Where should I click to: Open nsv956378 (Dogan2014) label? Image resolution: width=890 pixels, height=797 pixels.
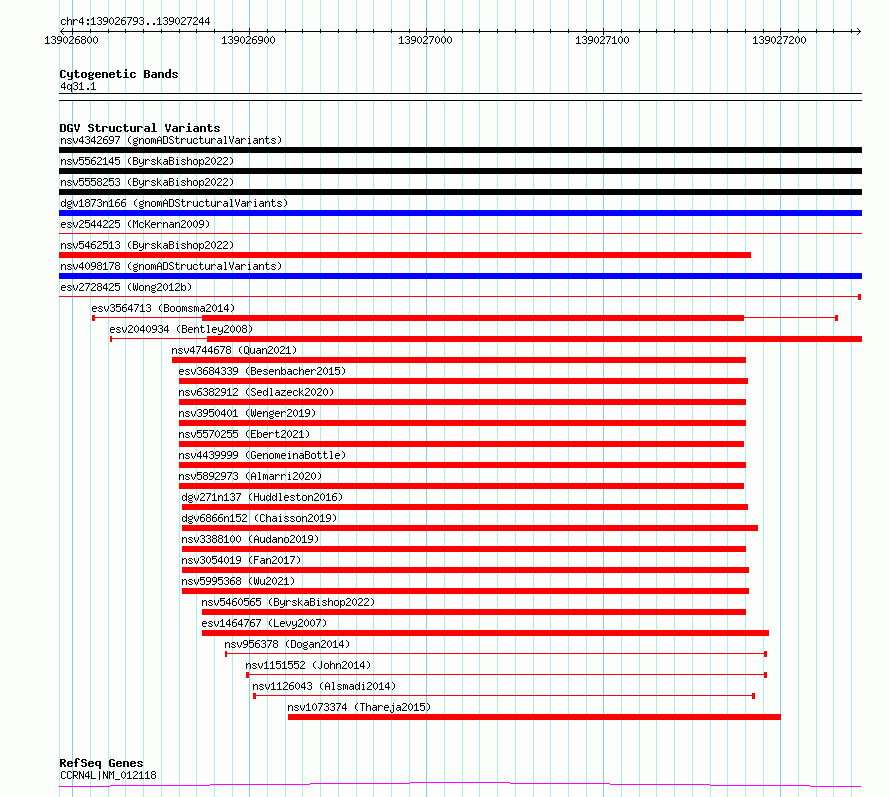click(x=287, y=644)
